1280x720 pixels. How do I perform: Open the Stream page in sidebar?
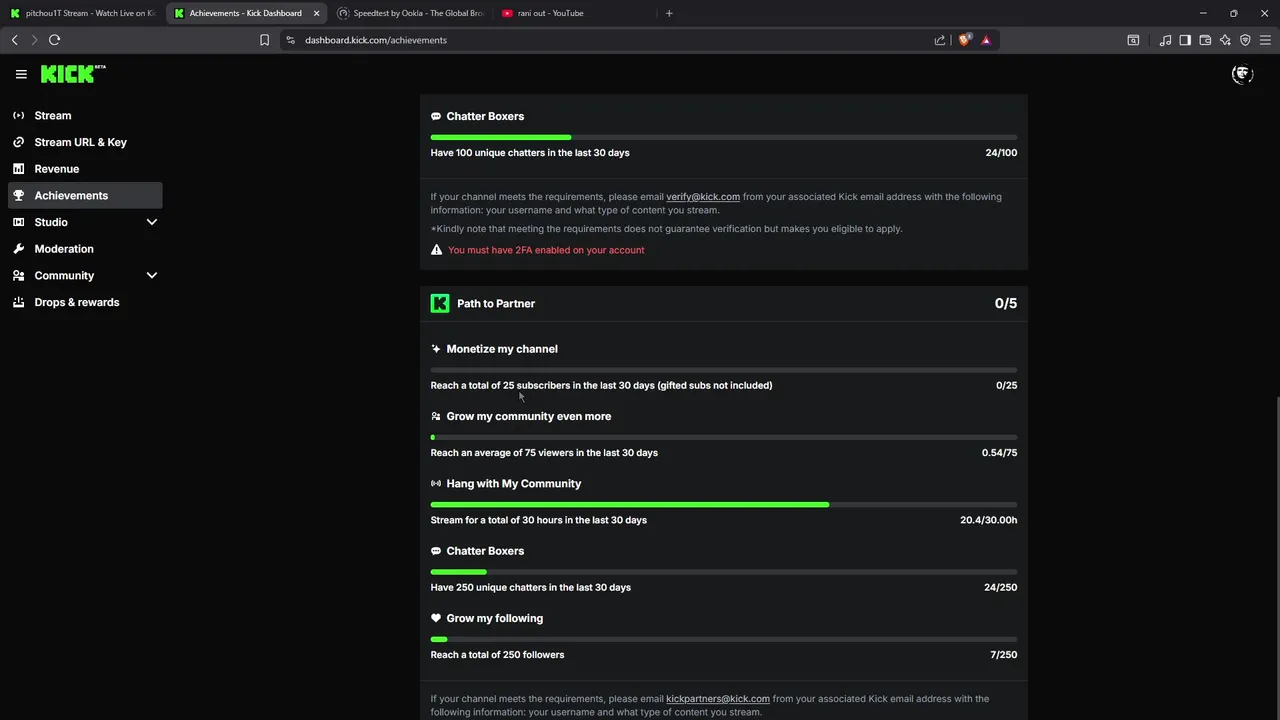pyautogui.click(x=52, y=116)
